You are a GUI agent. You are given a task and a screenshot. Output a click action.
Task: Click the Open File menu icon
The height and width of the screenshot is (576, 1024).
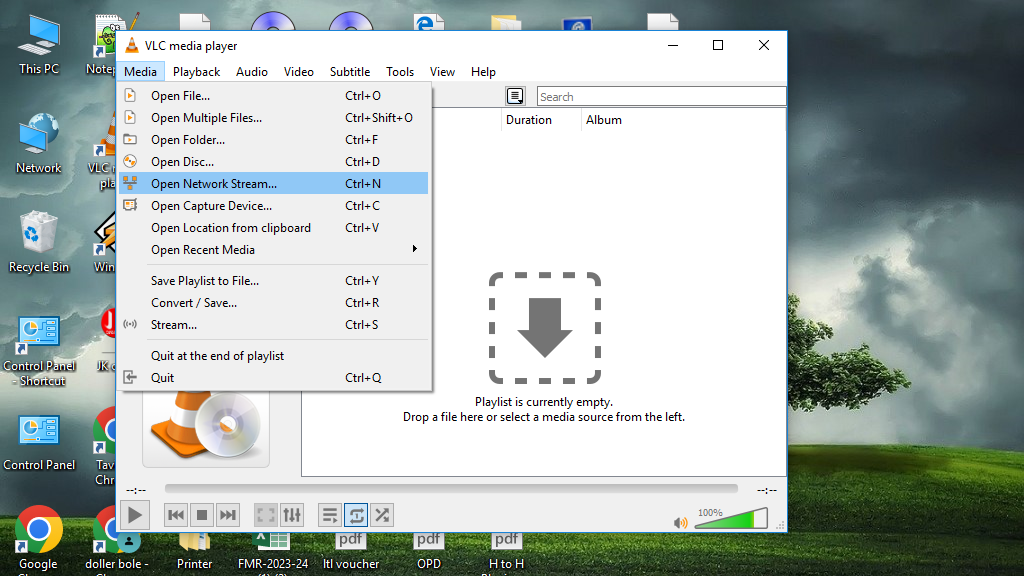point(130,95)
